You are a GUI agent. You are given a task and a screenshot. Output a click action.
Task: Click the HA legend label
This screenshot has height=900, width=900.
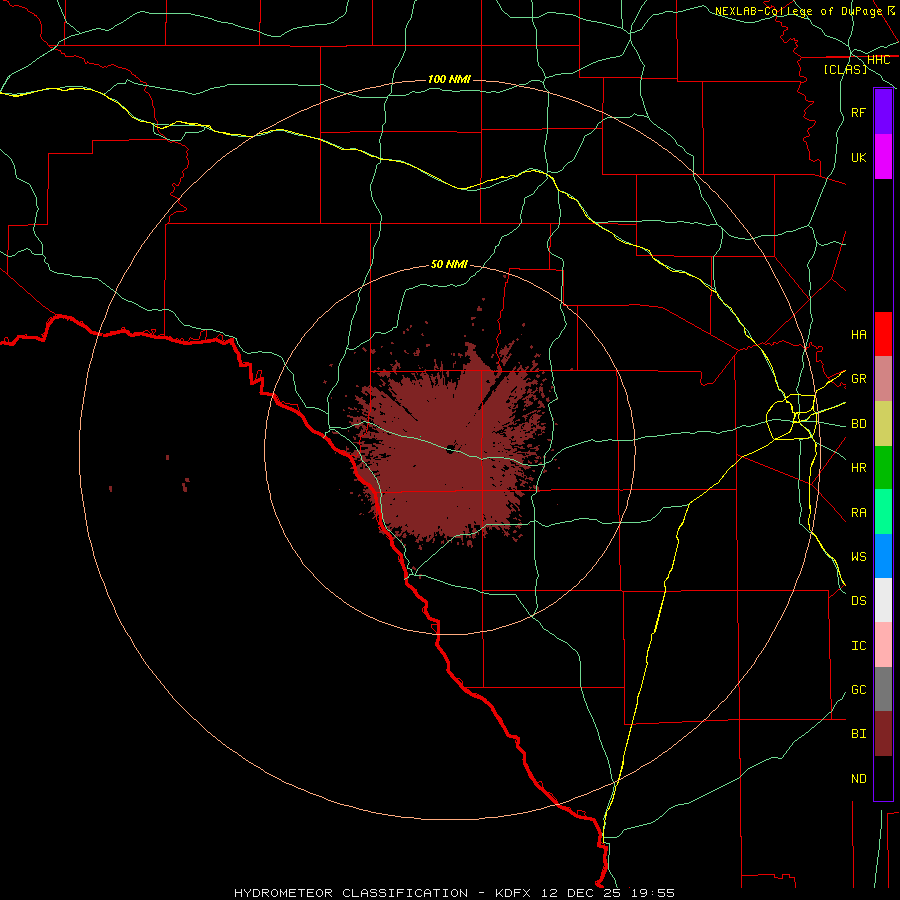859,334
